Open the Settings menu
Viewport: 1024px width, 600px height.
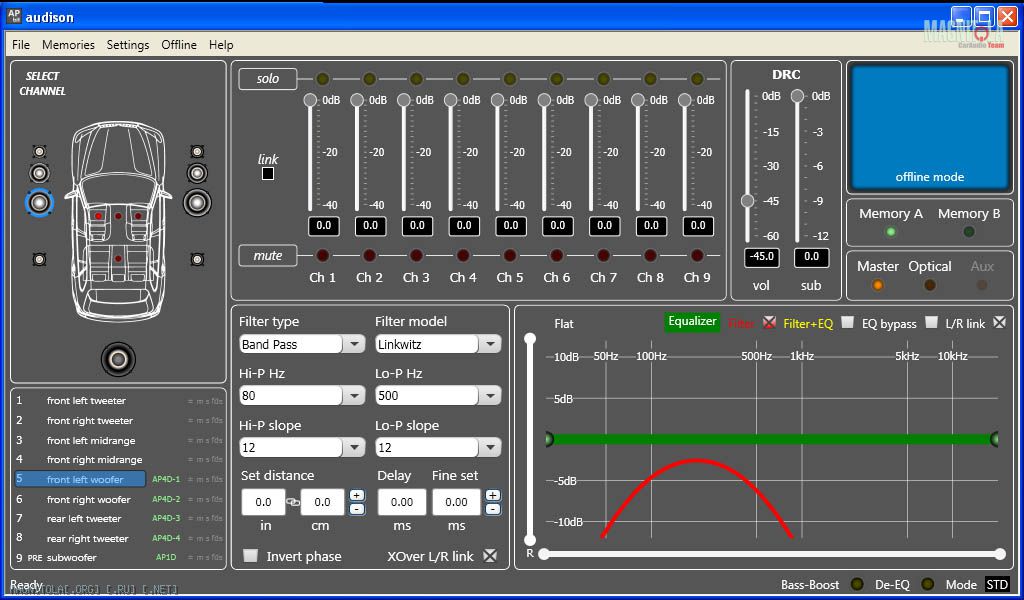[128, 45]
